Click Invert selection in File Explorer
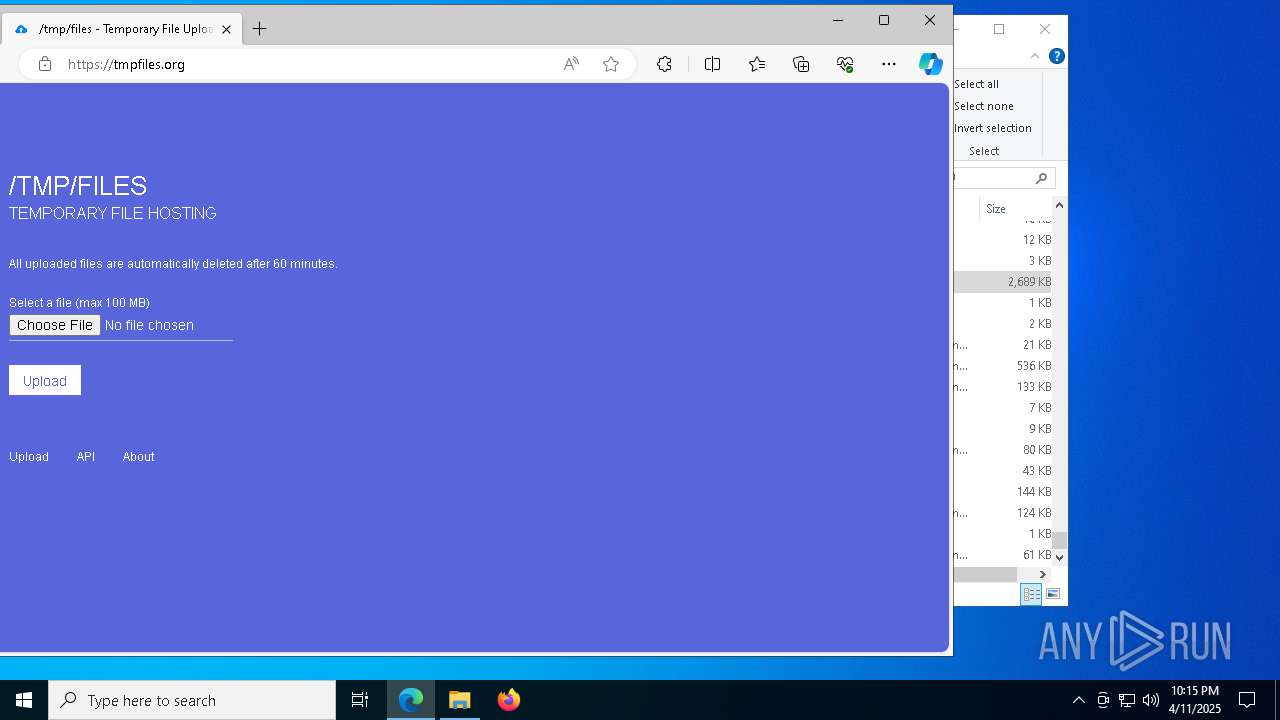The height and width of the screenshot is (720, 1280). pyautogui.click(x=993, y=128)
